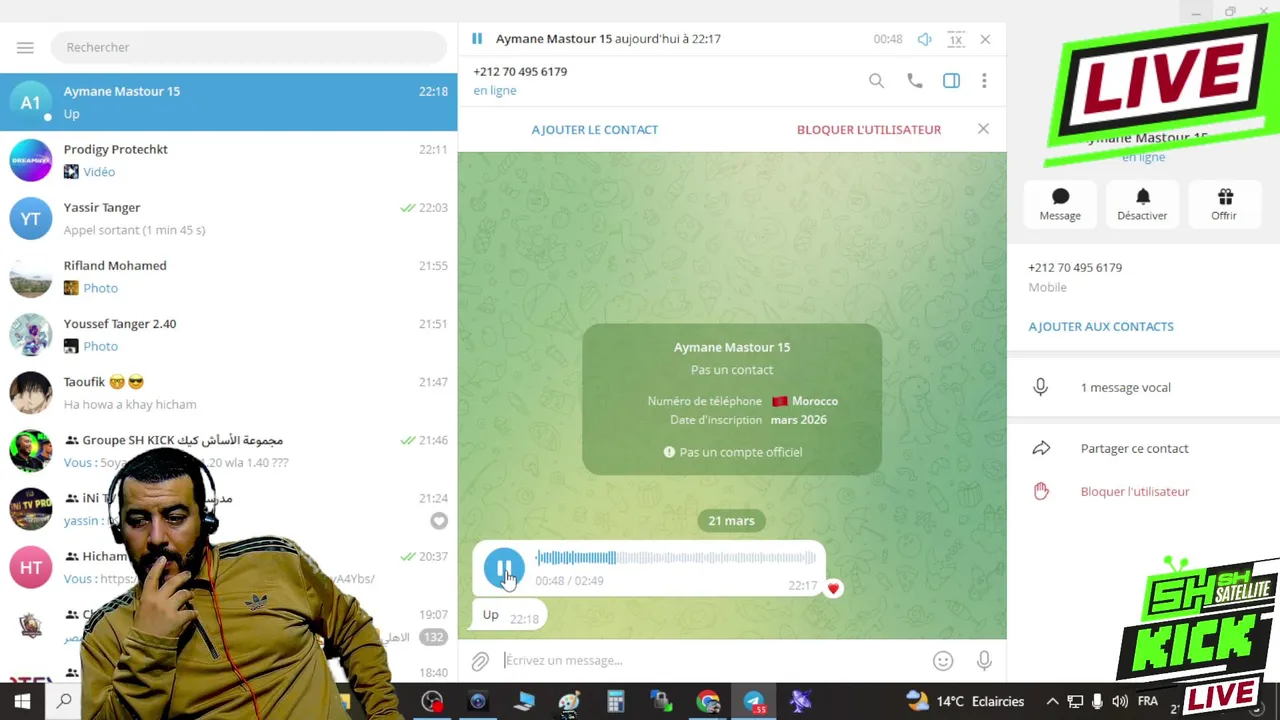Open the Yassir Tanger chat

[228, 218]
